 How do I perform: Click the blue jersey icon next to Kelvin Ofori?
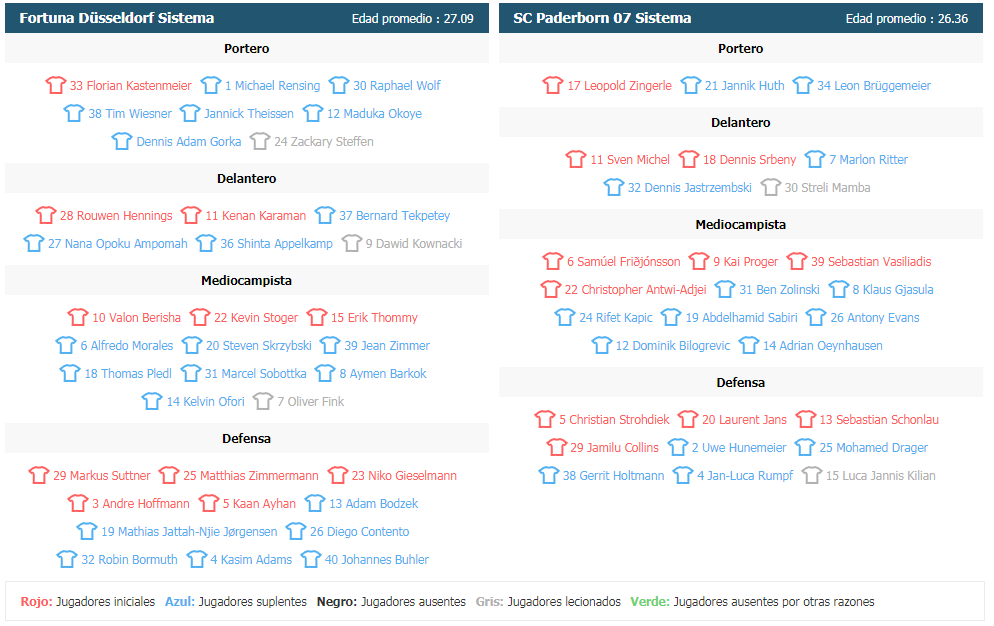coord(152,401)
